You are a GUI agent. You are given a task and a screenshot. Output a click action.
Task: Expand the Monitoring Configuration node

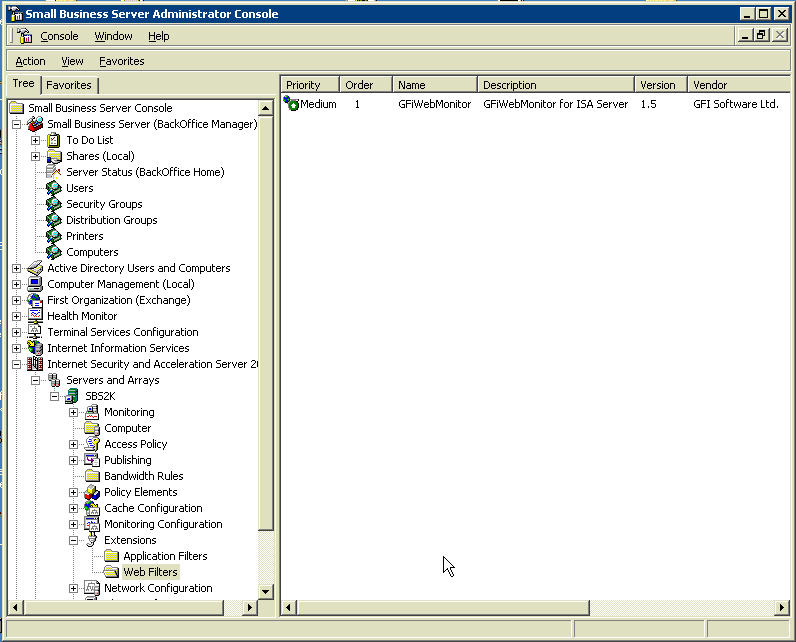pos(74,524)
